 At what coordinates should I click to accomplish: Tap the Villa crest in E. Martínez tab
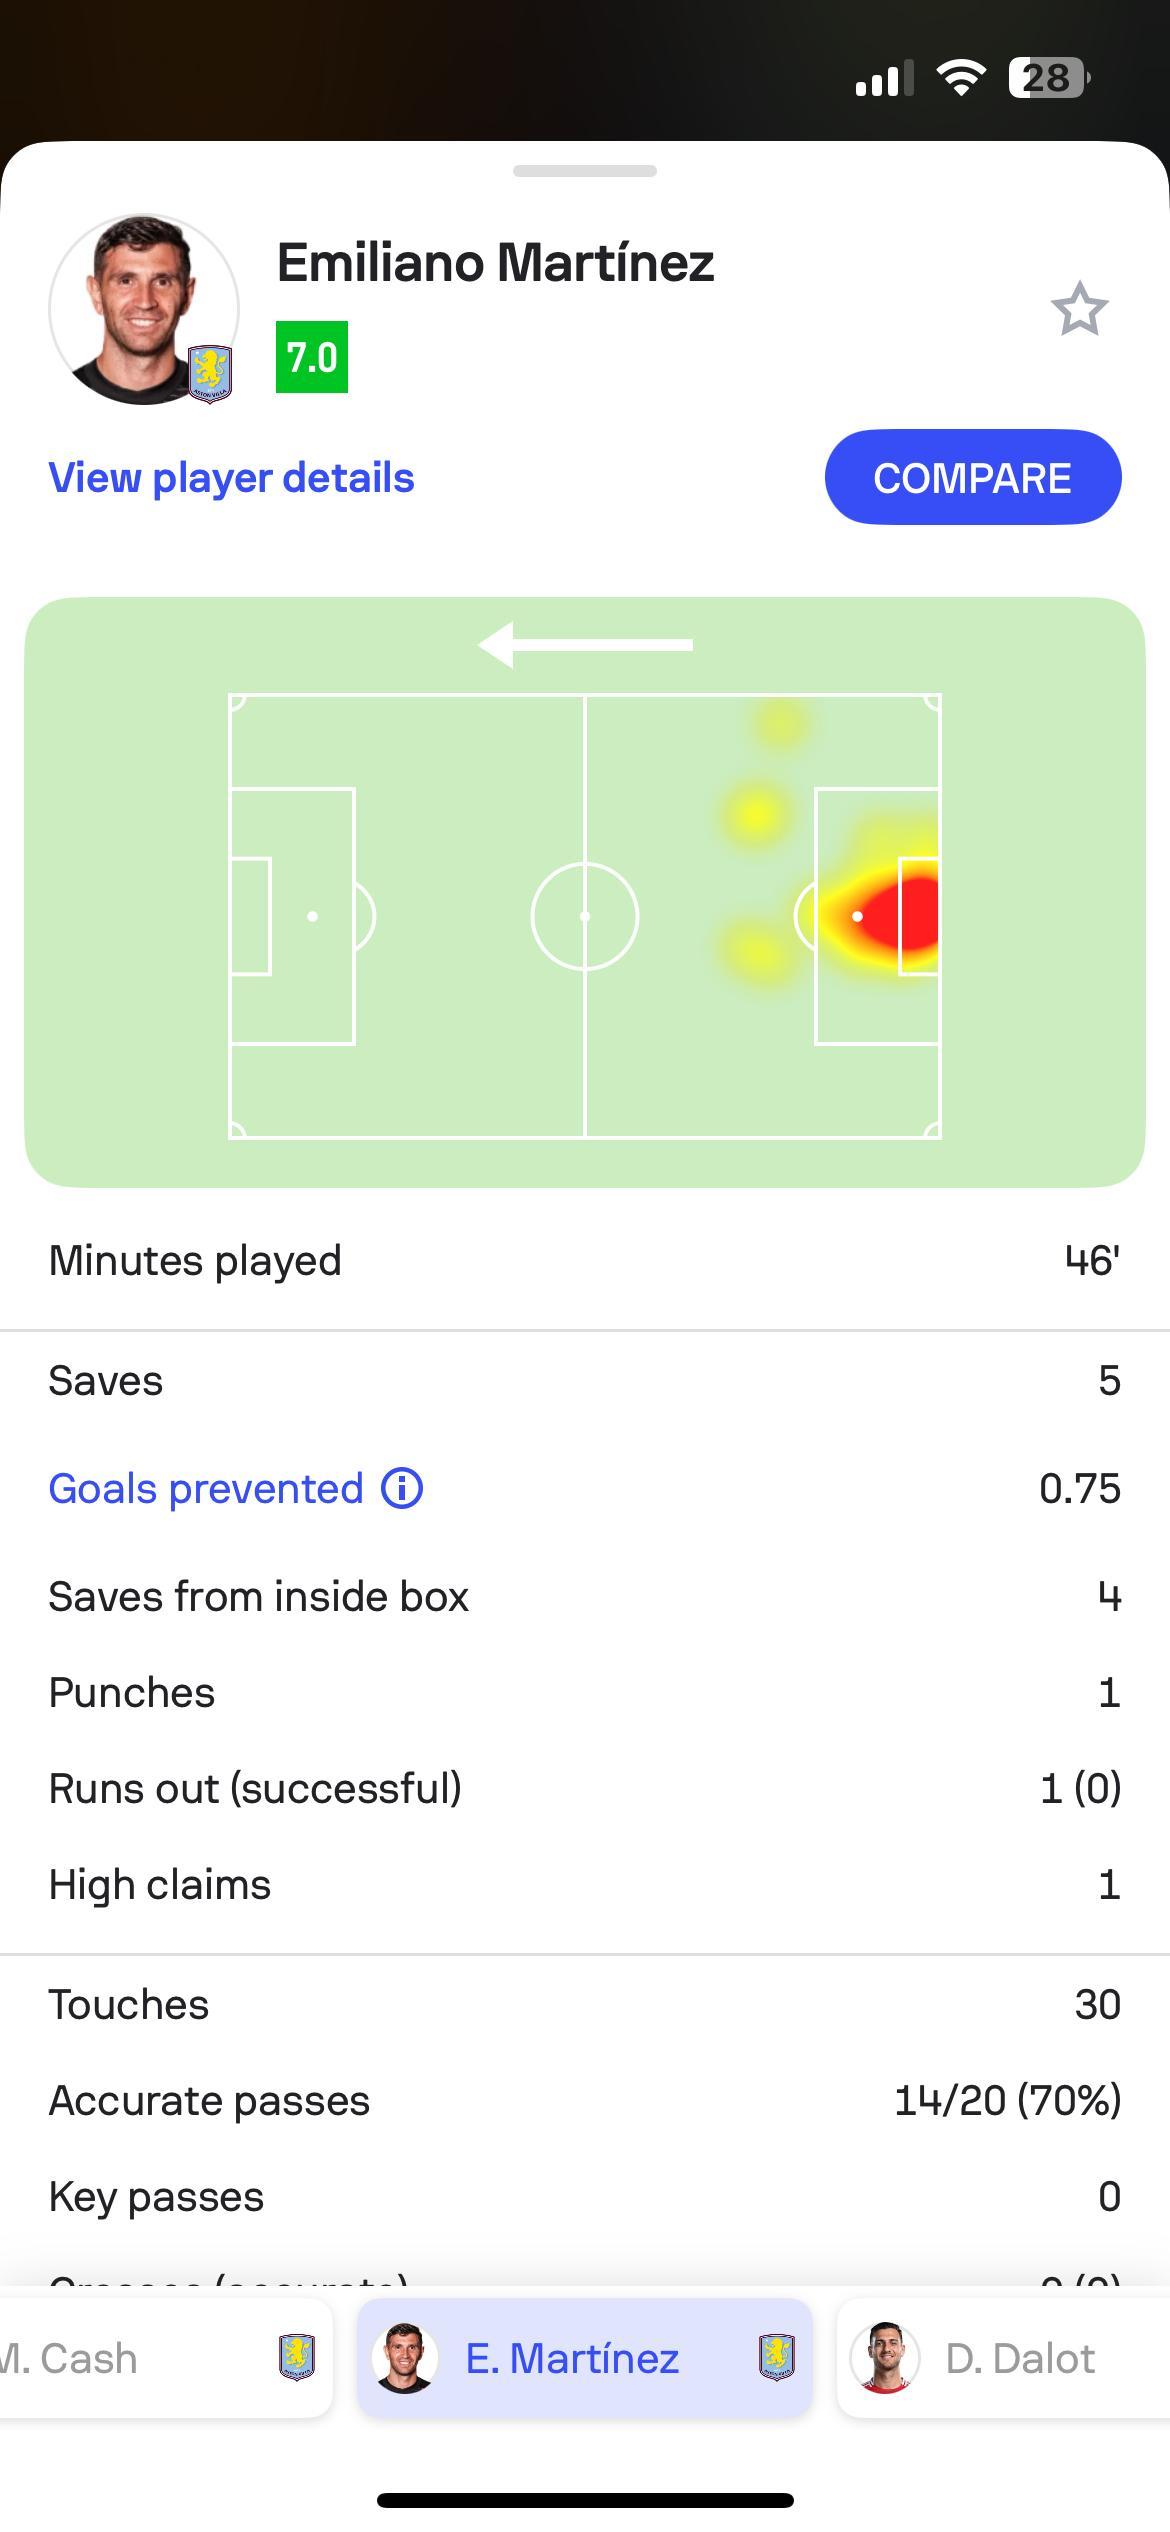777,2357
